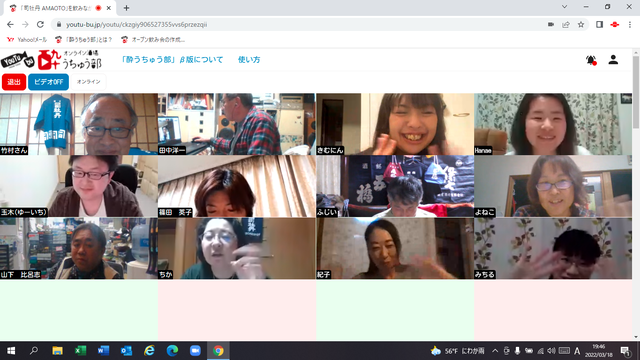Click the オンライン status button
This screenshot has width=640, height=360.
89,82
